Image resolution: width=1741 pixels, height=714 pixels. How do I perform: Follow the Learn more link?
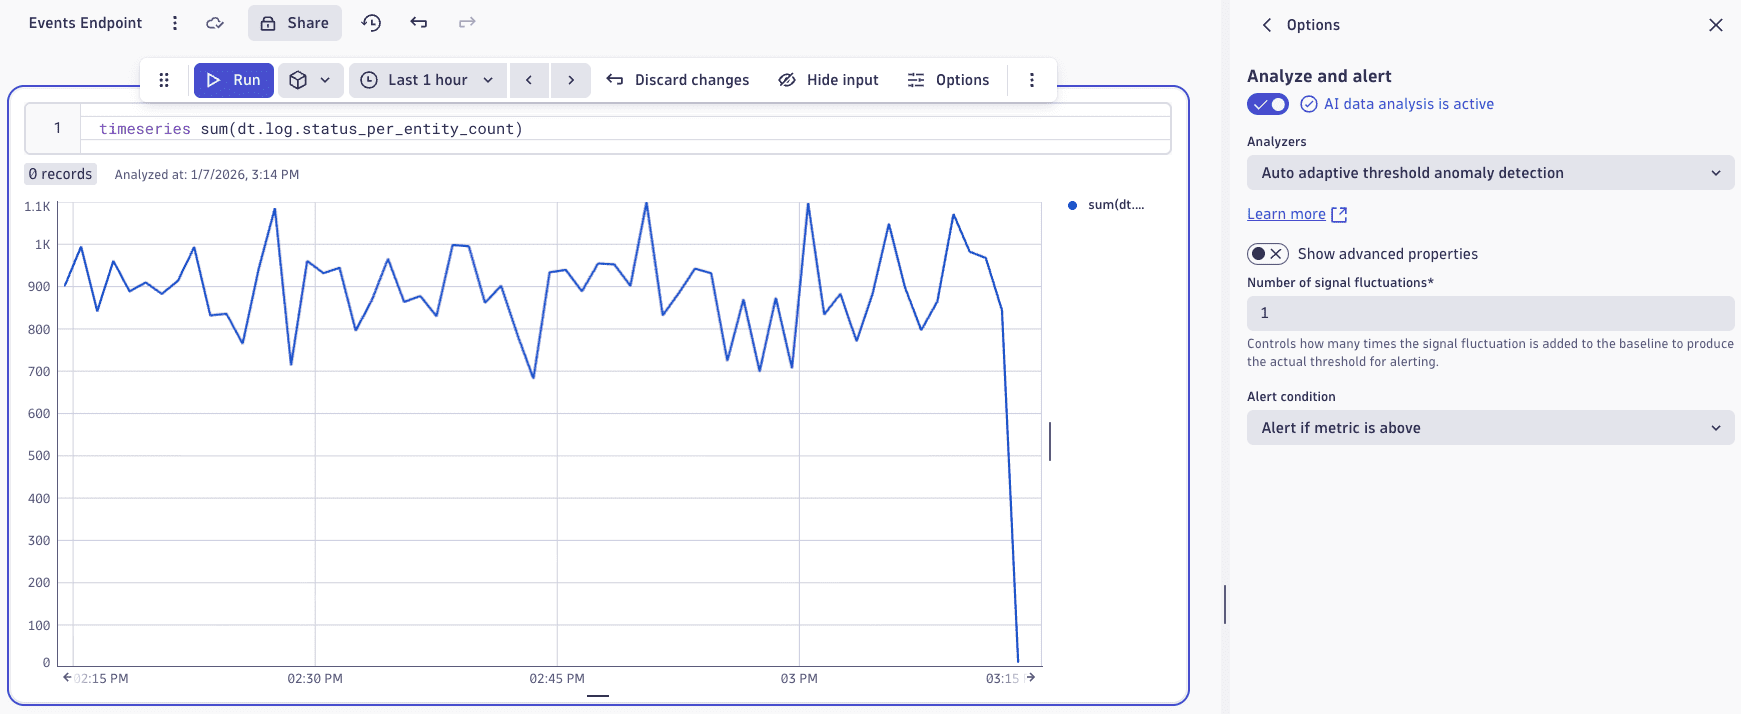point(1286,214)
